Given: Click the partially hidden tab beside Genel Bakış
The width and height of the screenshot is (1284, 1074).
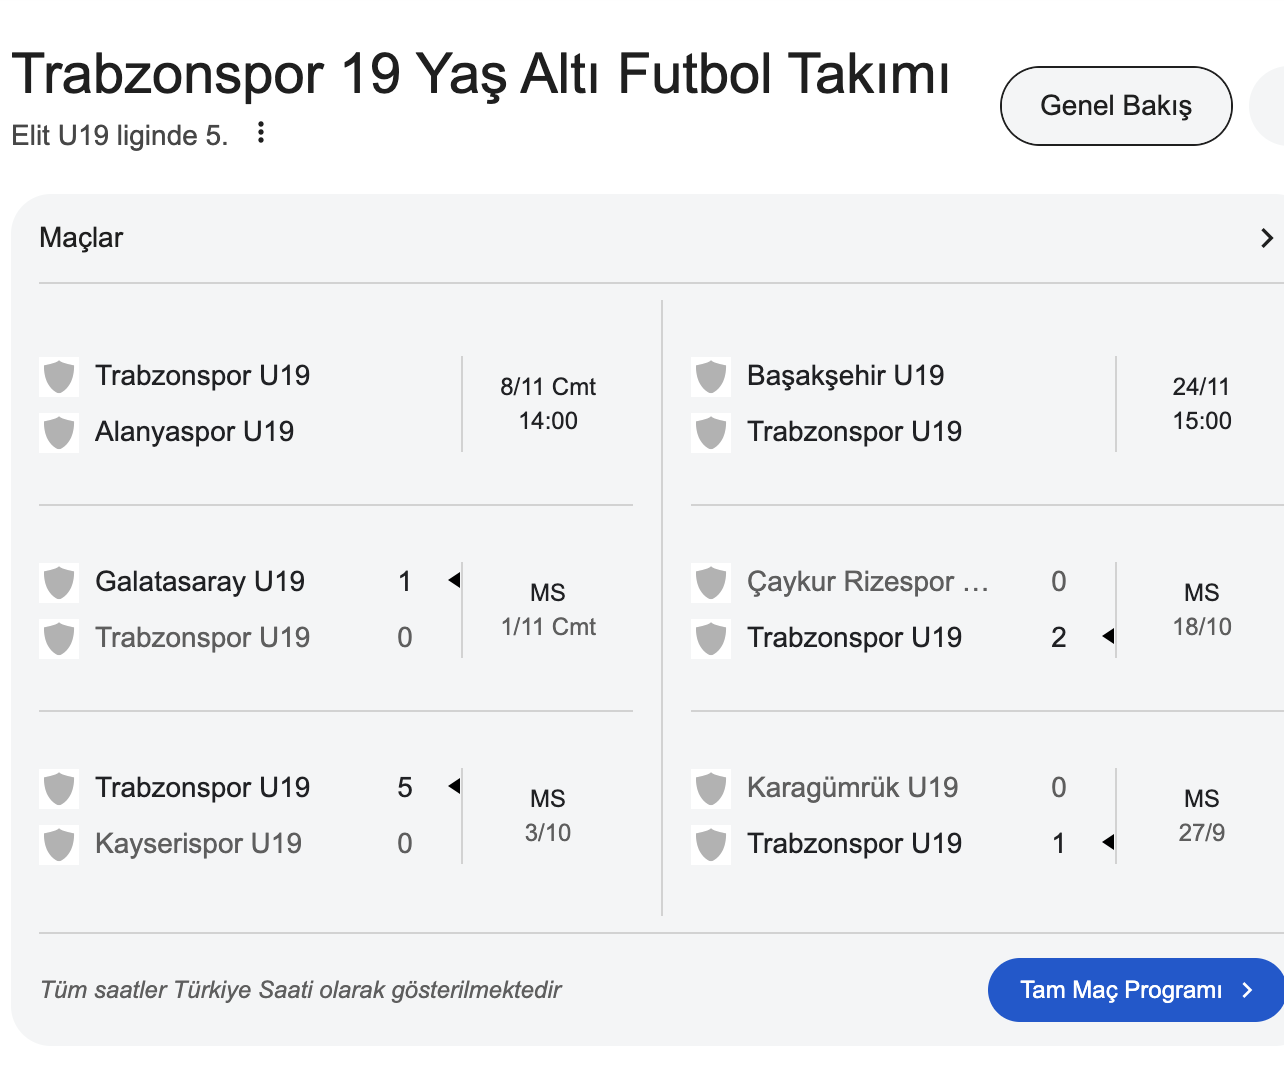Looking at the screenshot, I should point(1269,106).
